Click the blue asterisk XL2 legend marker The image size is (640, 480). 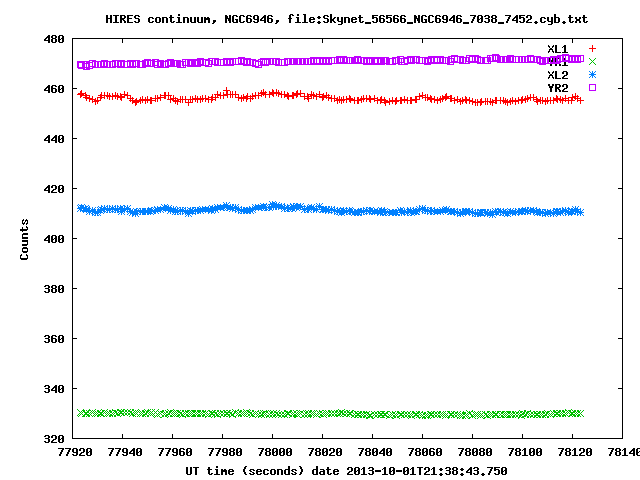pyautogui.click(x=592, y=75)
